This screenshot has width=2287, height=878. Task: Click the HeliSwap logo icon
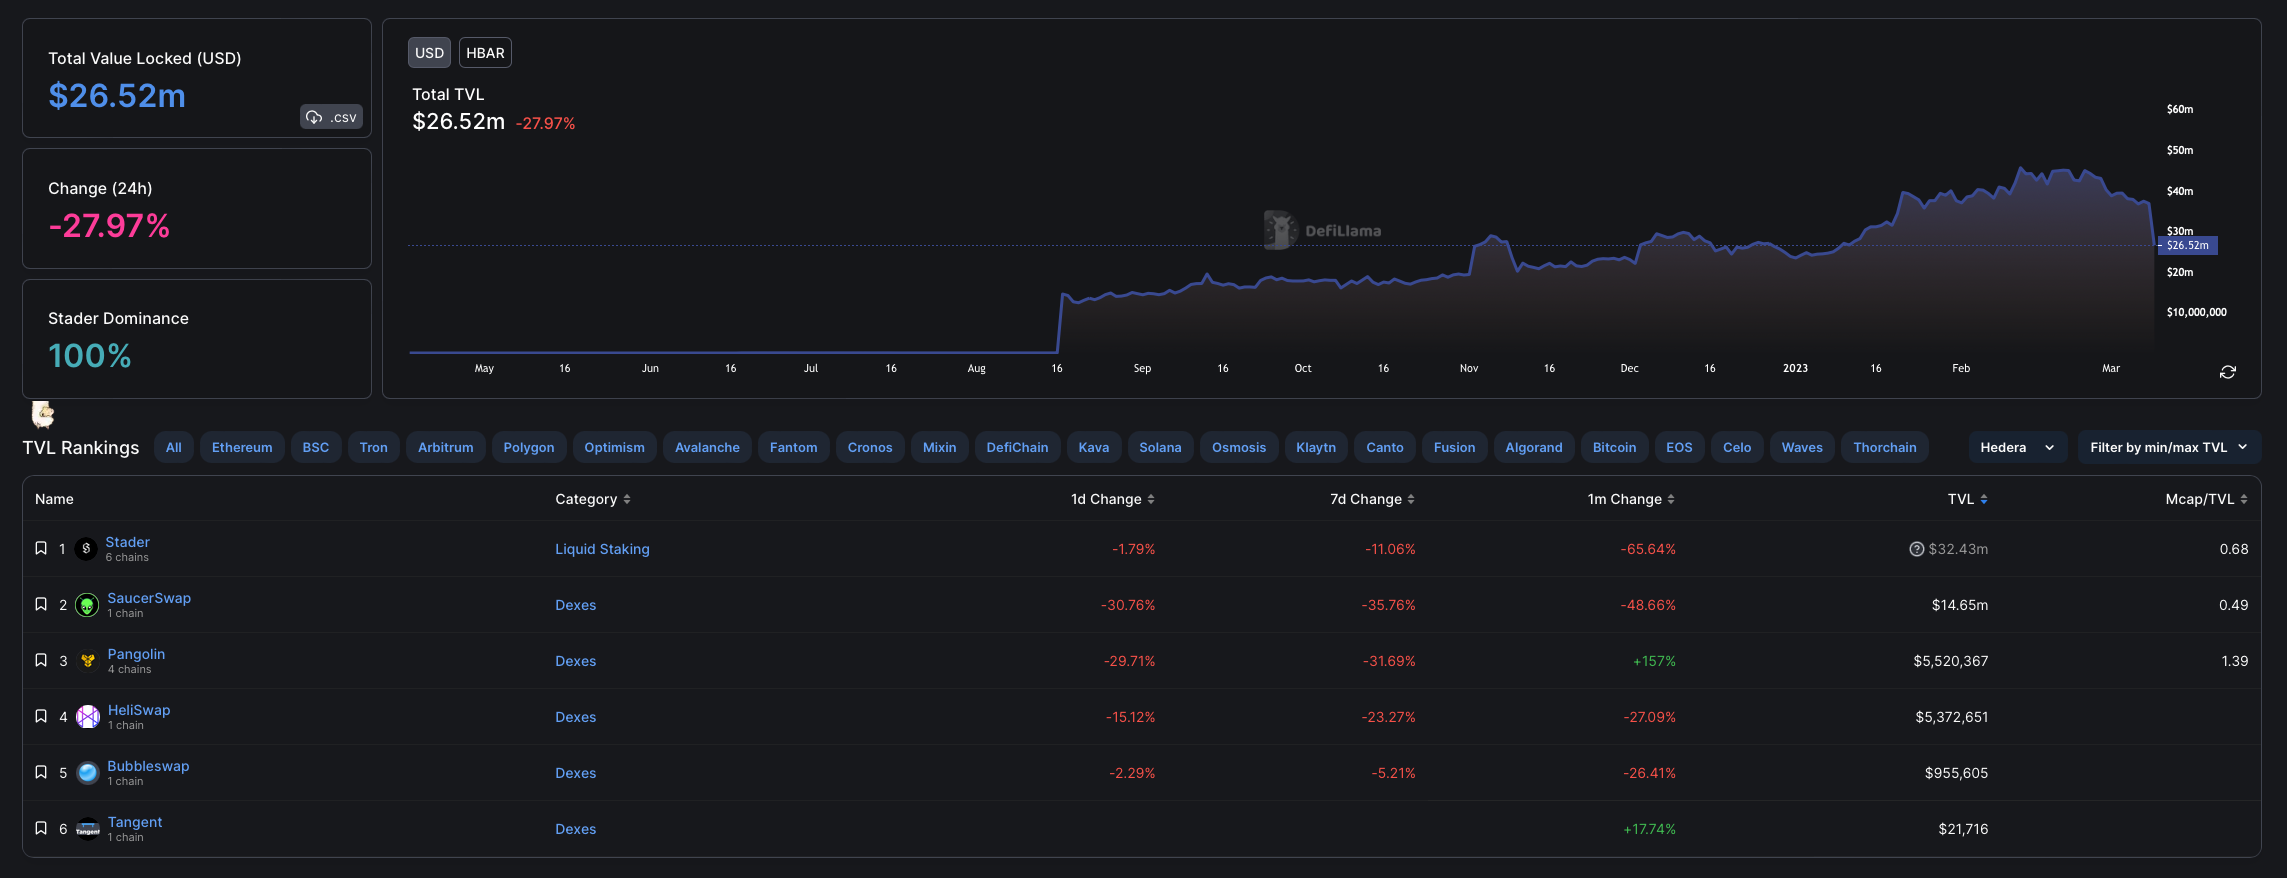[88, 717]
